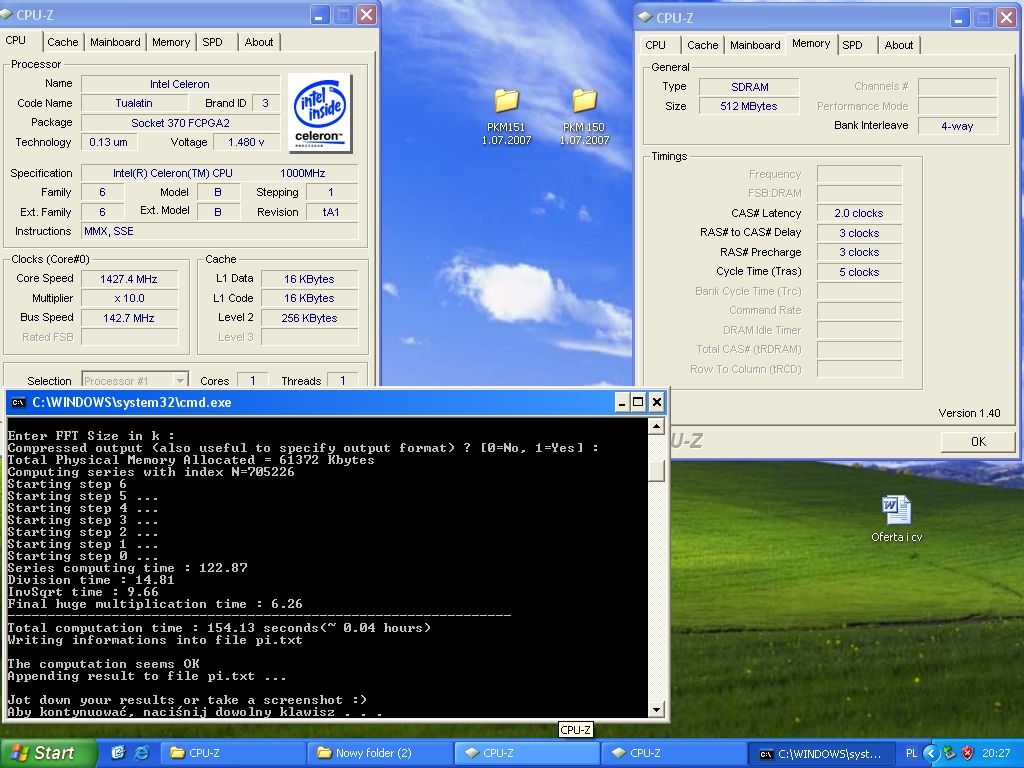Switch to Memory tab in left CPU-Z
This screenshot has width=1024, height=768.
tap(170, 42)
